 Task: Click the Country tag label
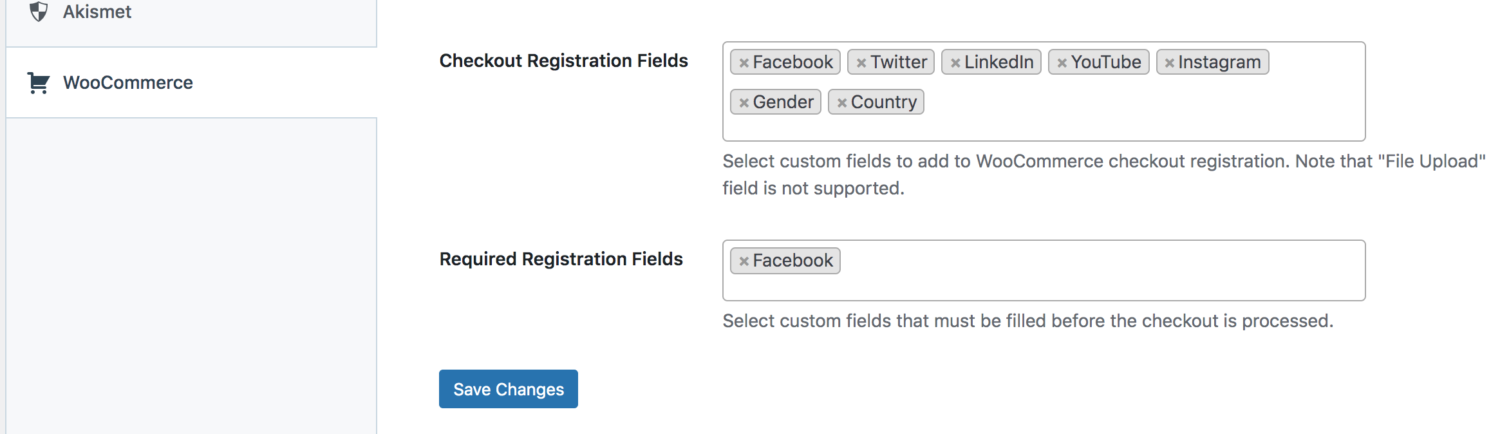(x=883, y=102)
